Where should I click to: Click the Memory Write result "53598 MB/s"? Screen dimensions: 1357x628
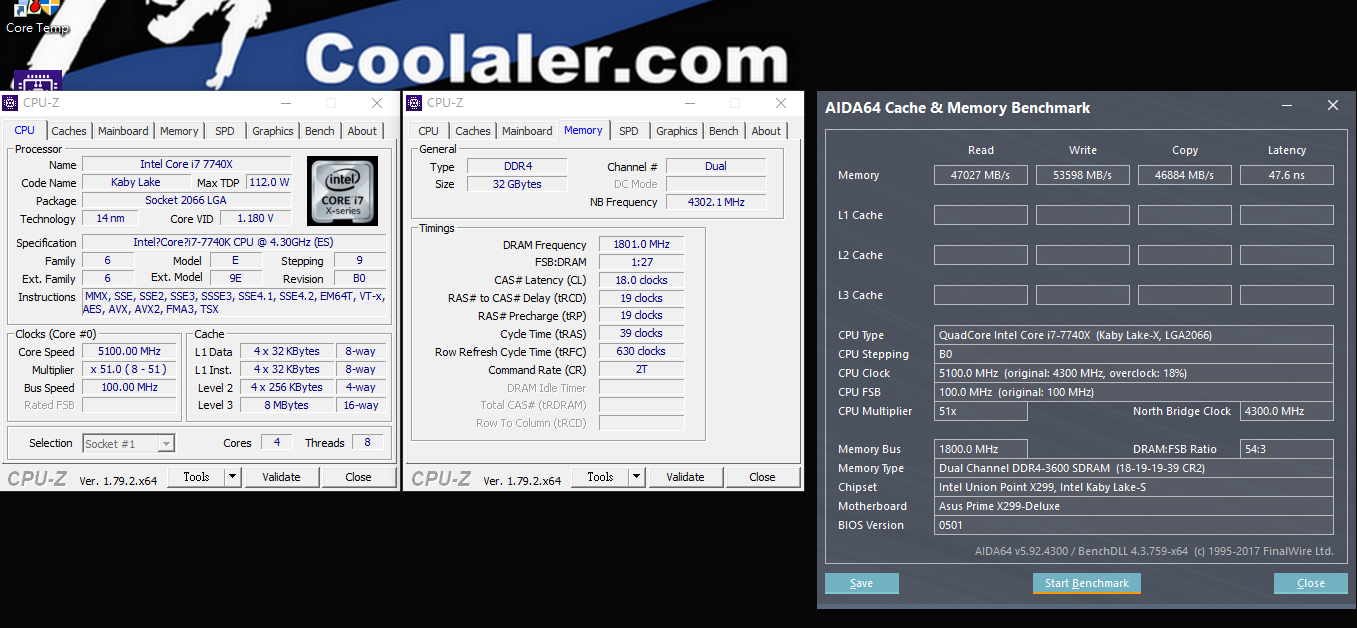tap(1083, 175)
